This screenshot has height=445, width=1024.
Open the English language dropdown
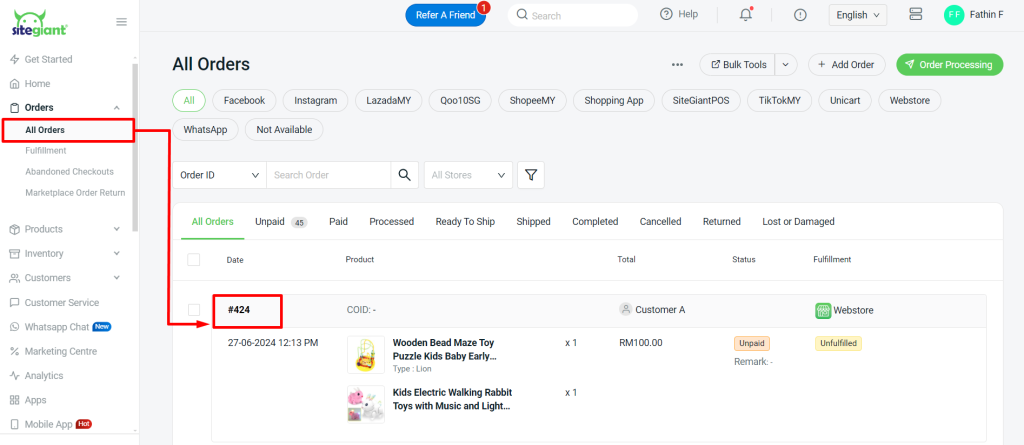(858, 15)
